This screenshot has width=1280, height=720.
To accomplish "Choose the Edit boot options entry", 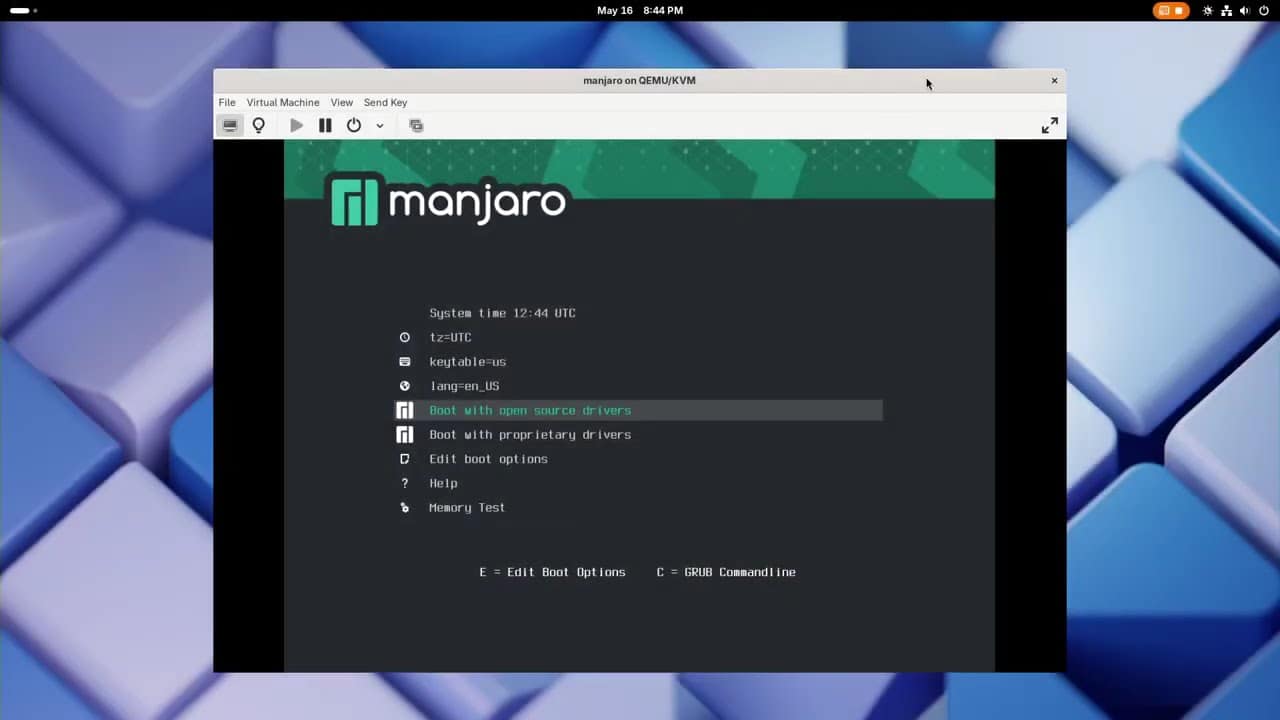I will pyautogui.click(x=488, y=459).
